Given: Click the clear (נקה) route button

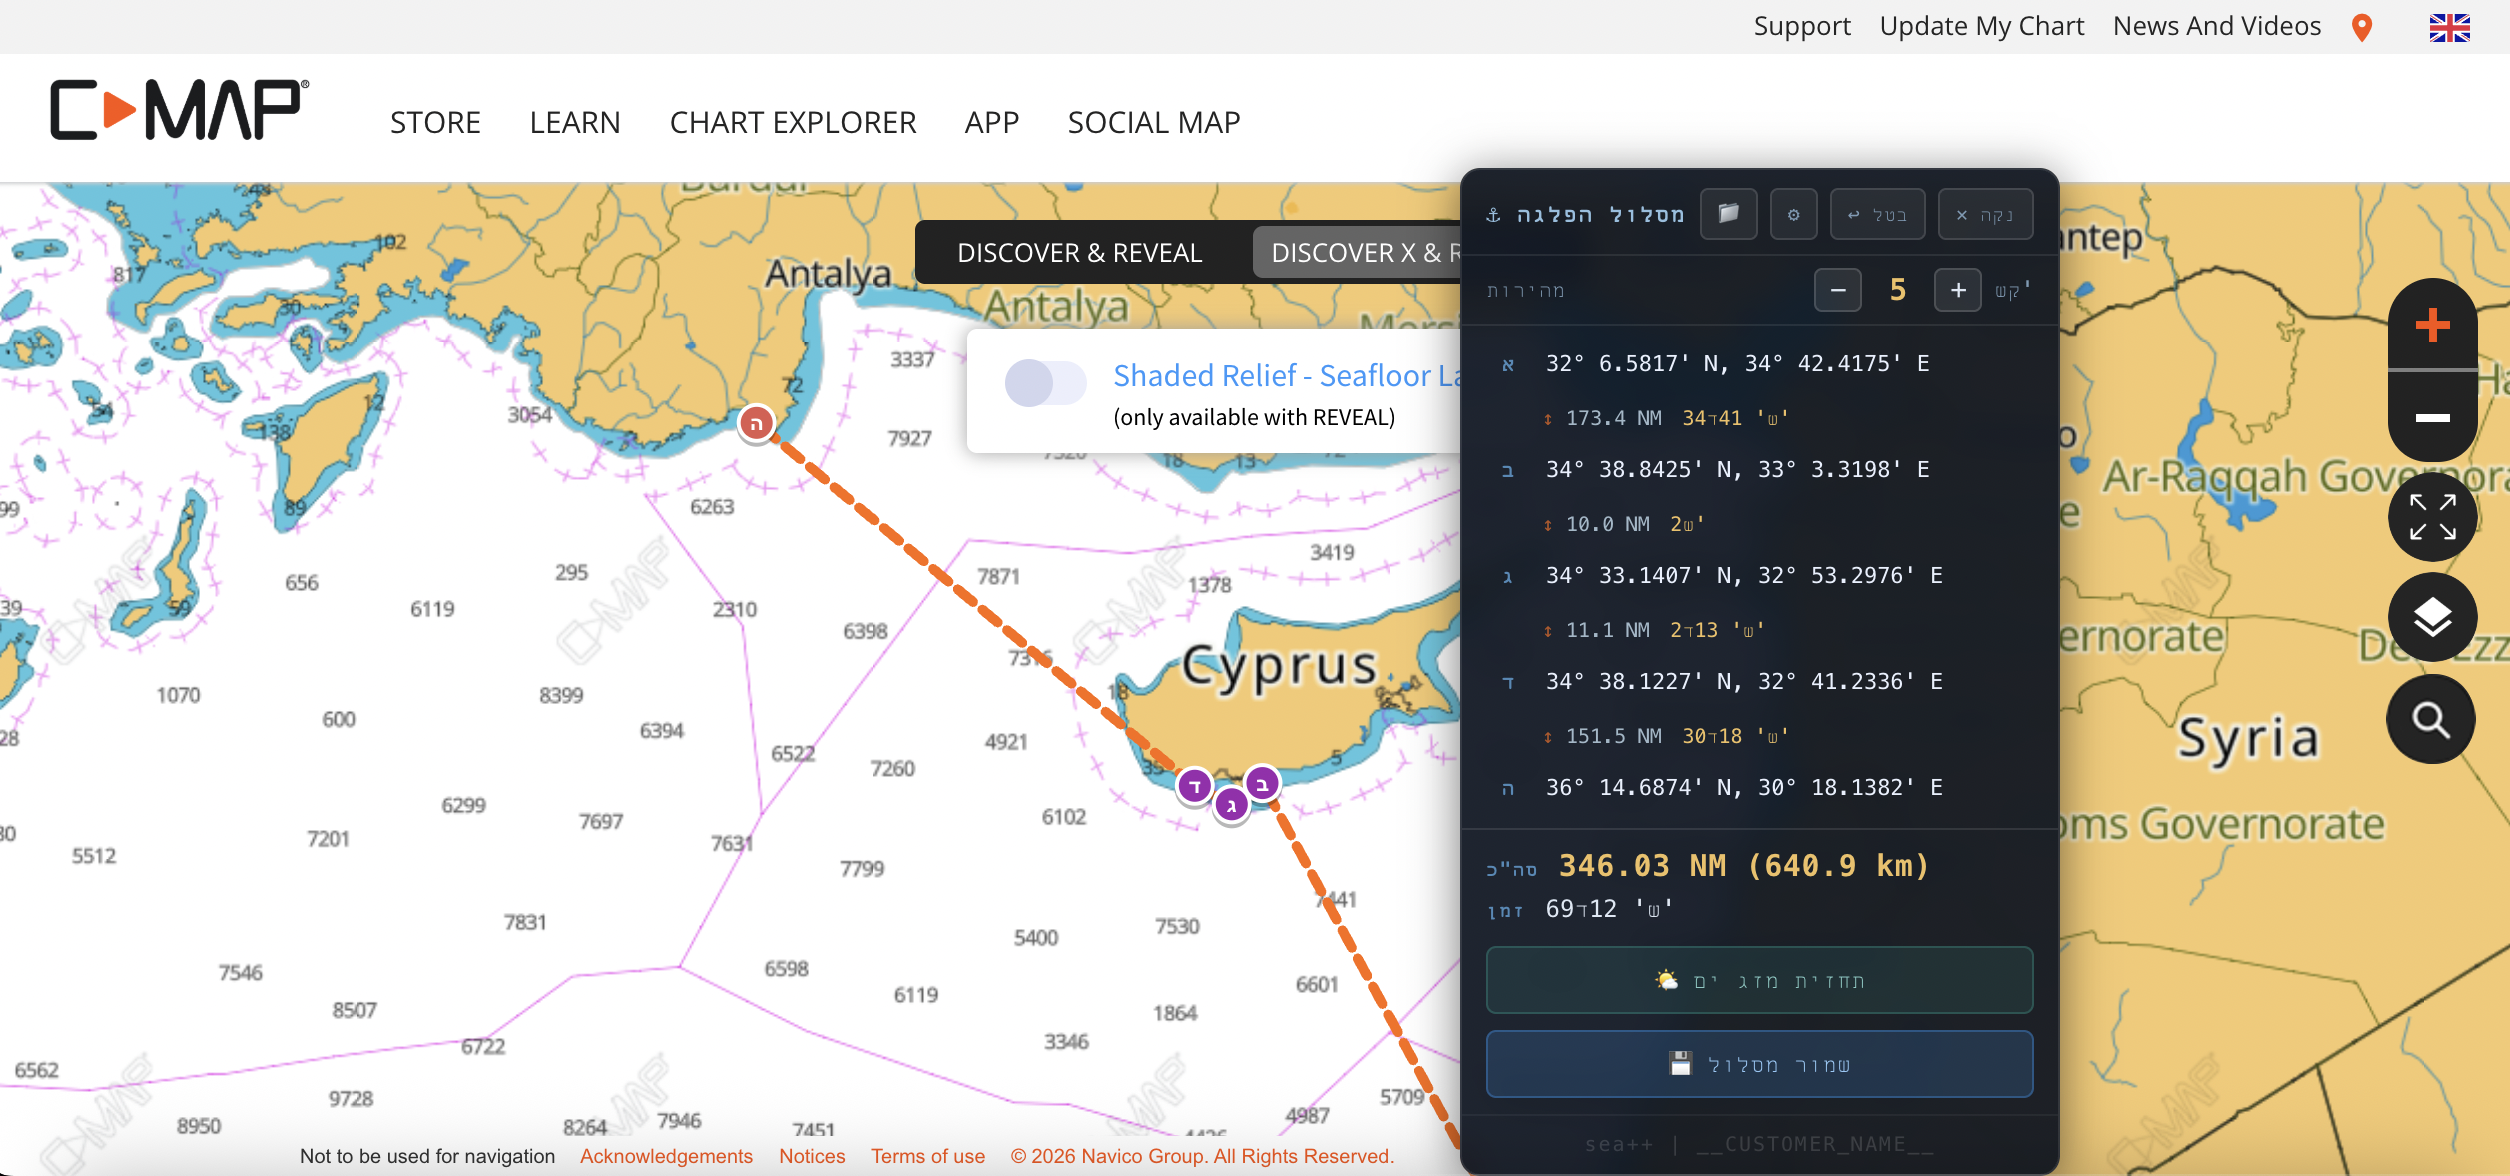Looking at the screenshot, I should coord(1985,214).
